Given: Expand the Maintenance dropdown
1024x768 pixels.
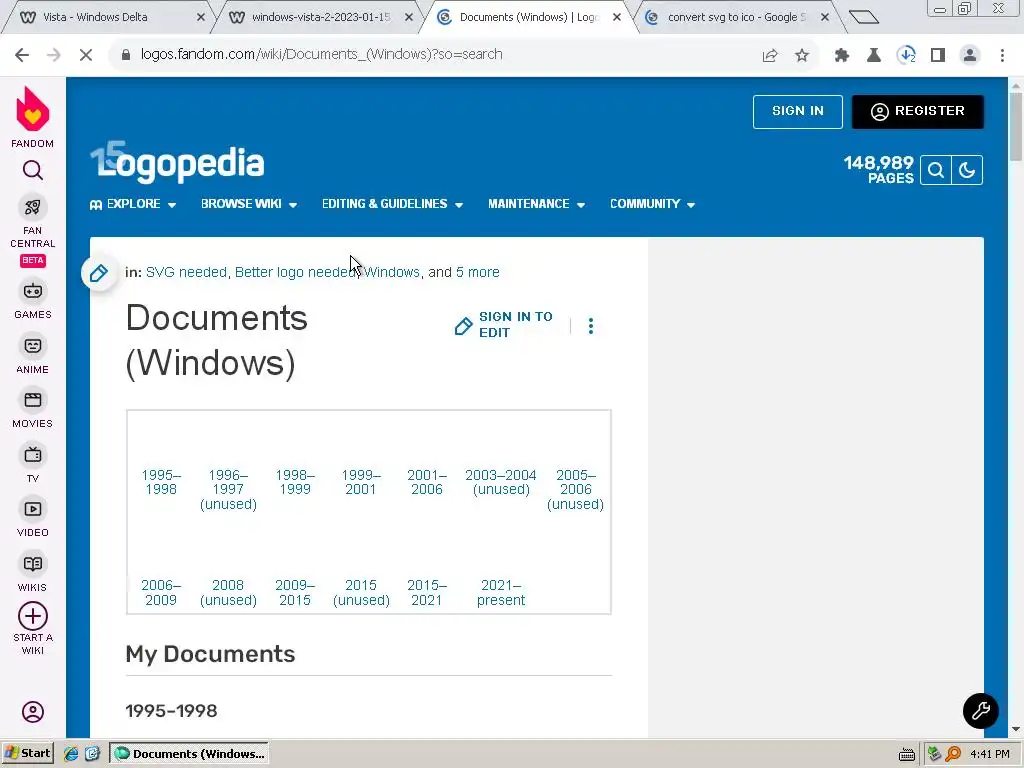Looking at the screenshot, I should coord(536,204).
